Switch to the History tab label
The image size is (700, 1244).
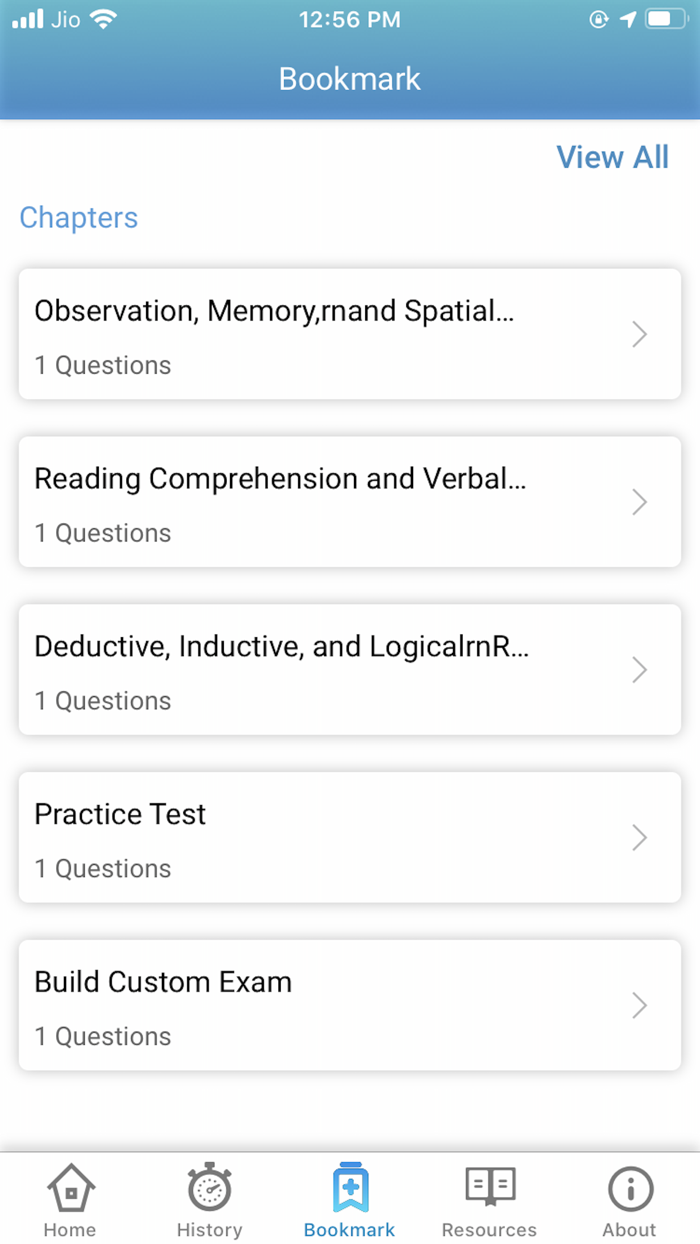click(x=209, y=1230)
